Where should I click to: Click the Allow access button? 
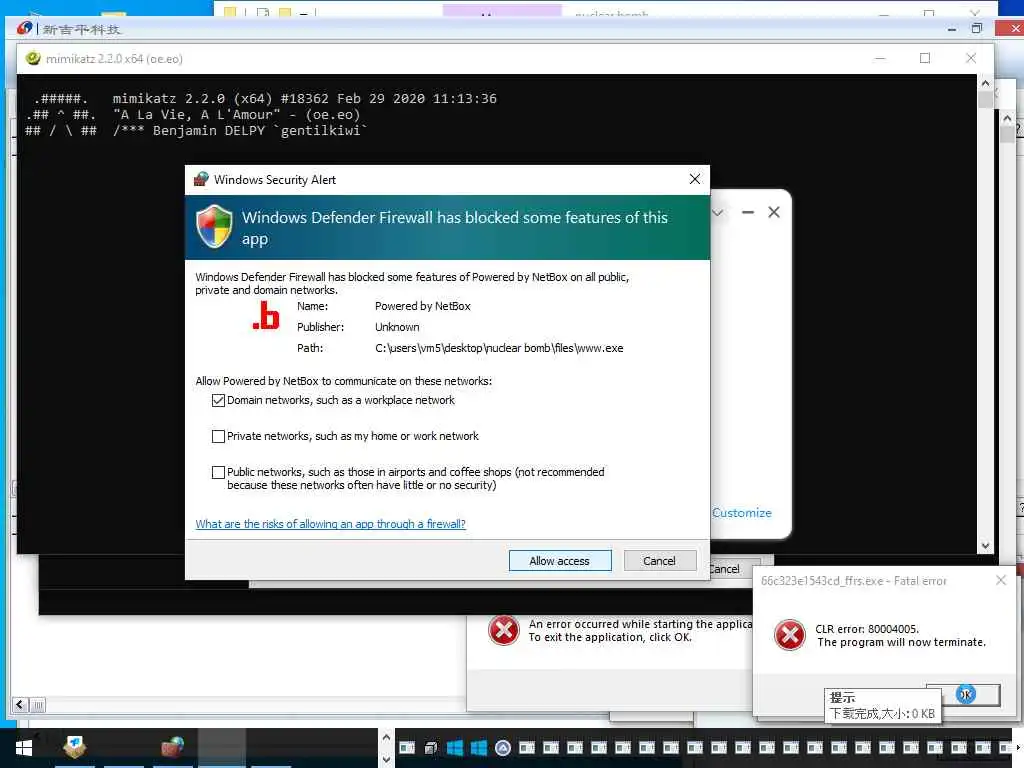point(560,561)
